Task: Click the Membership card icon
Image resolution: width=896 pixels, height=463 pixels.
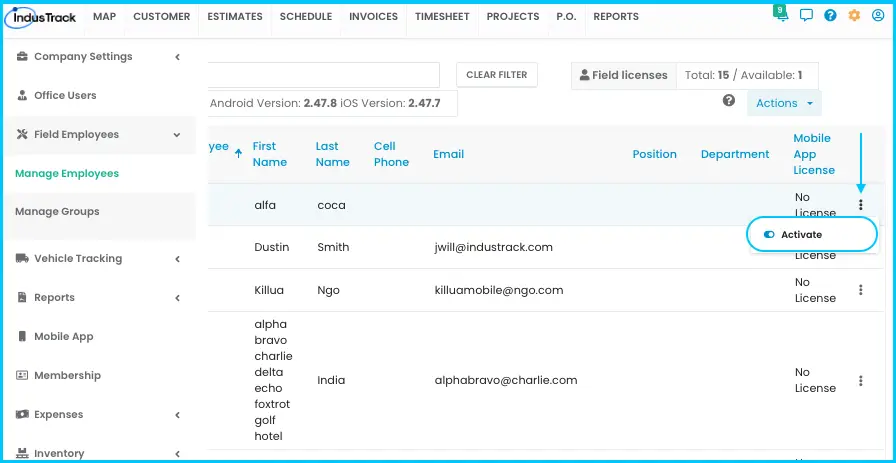Action: point(22,376)
